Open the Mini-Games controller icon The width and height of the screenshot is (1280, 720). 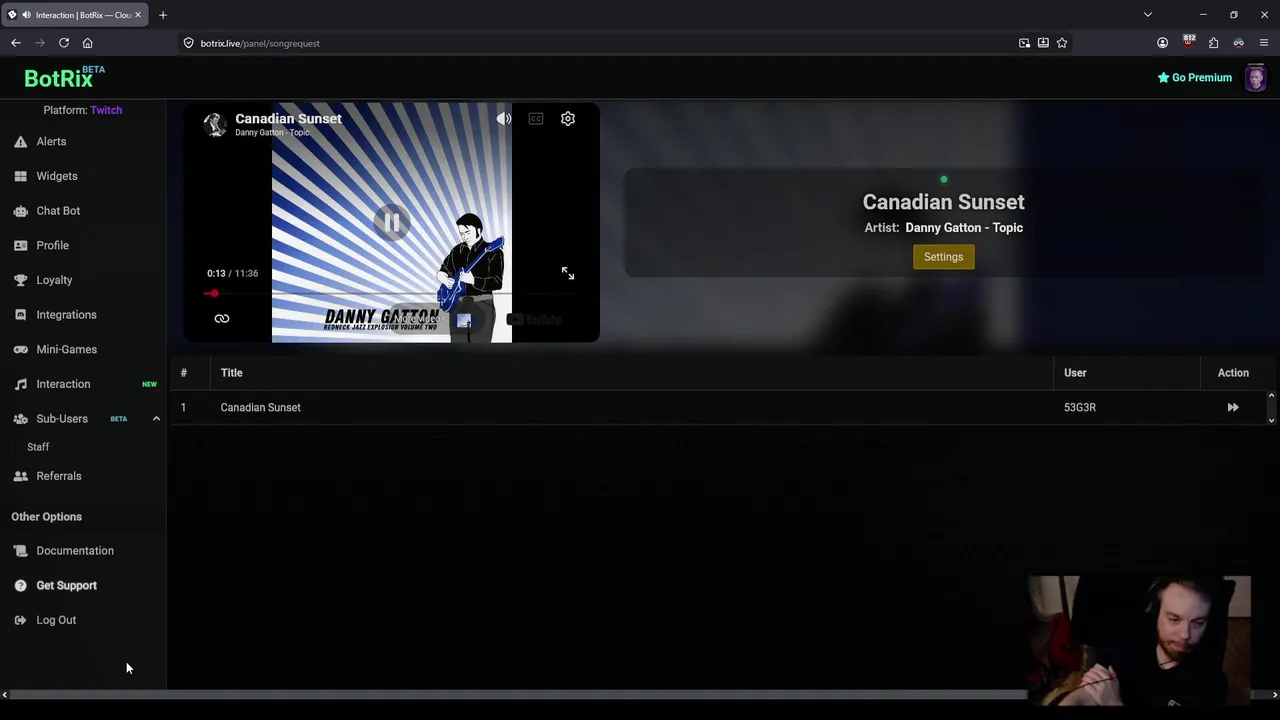tap(20, 350)
